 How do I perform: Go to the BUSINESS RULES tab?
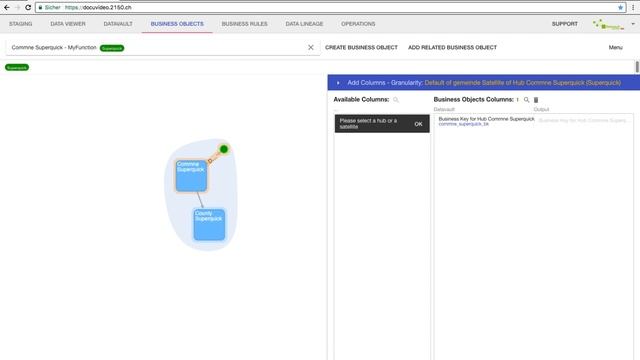coord(244,24)
